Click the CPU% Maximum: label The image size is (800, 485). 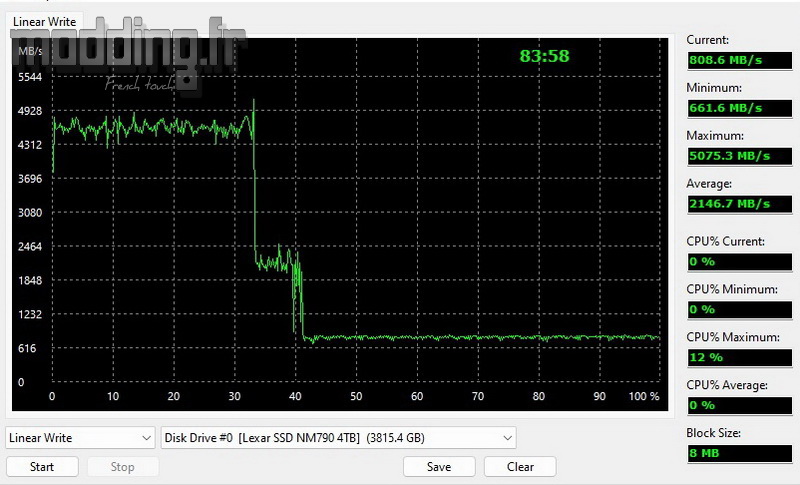pyautogui.click(x=733, y=337)
